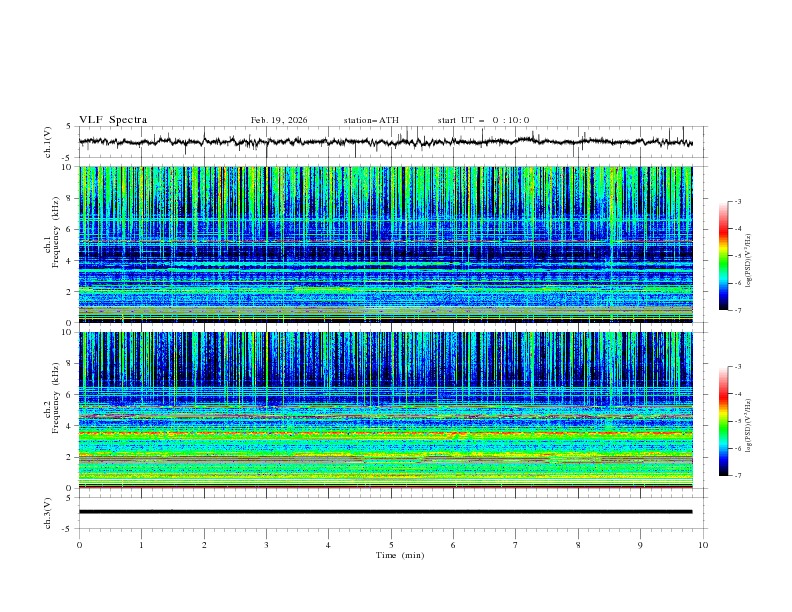The height and width of the screenshot is (612, 792).
Task: Click the ch.3(V) axis label
Action: [48, 511]
